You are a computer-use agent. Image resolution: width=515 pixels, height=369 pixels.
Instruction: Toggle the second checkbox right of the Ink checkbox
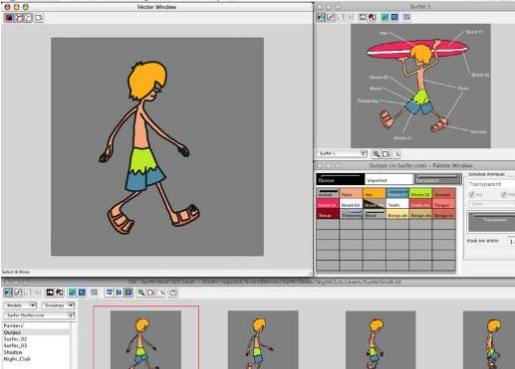click(x=504, y=194)
